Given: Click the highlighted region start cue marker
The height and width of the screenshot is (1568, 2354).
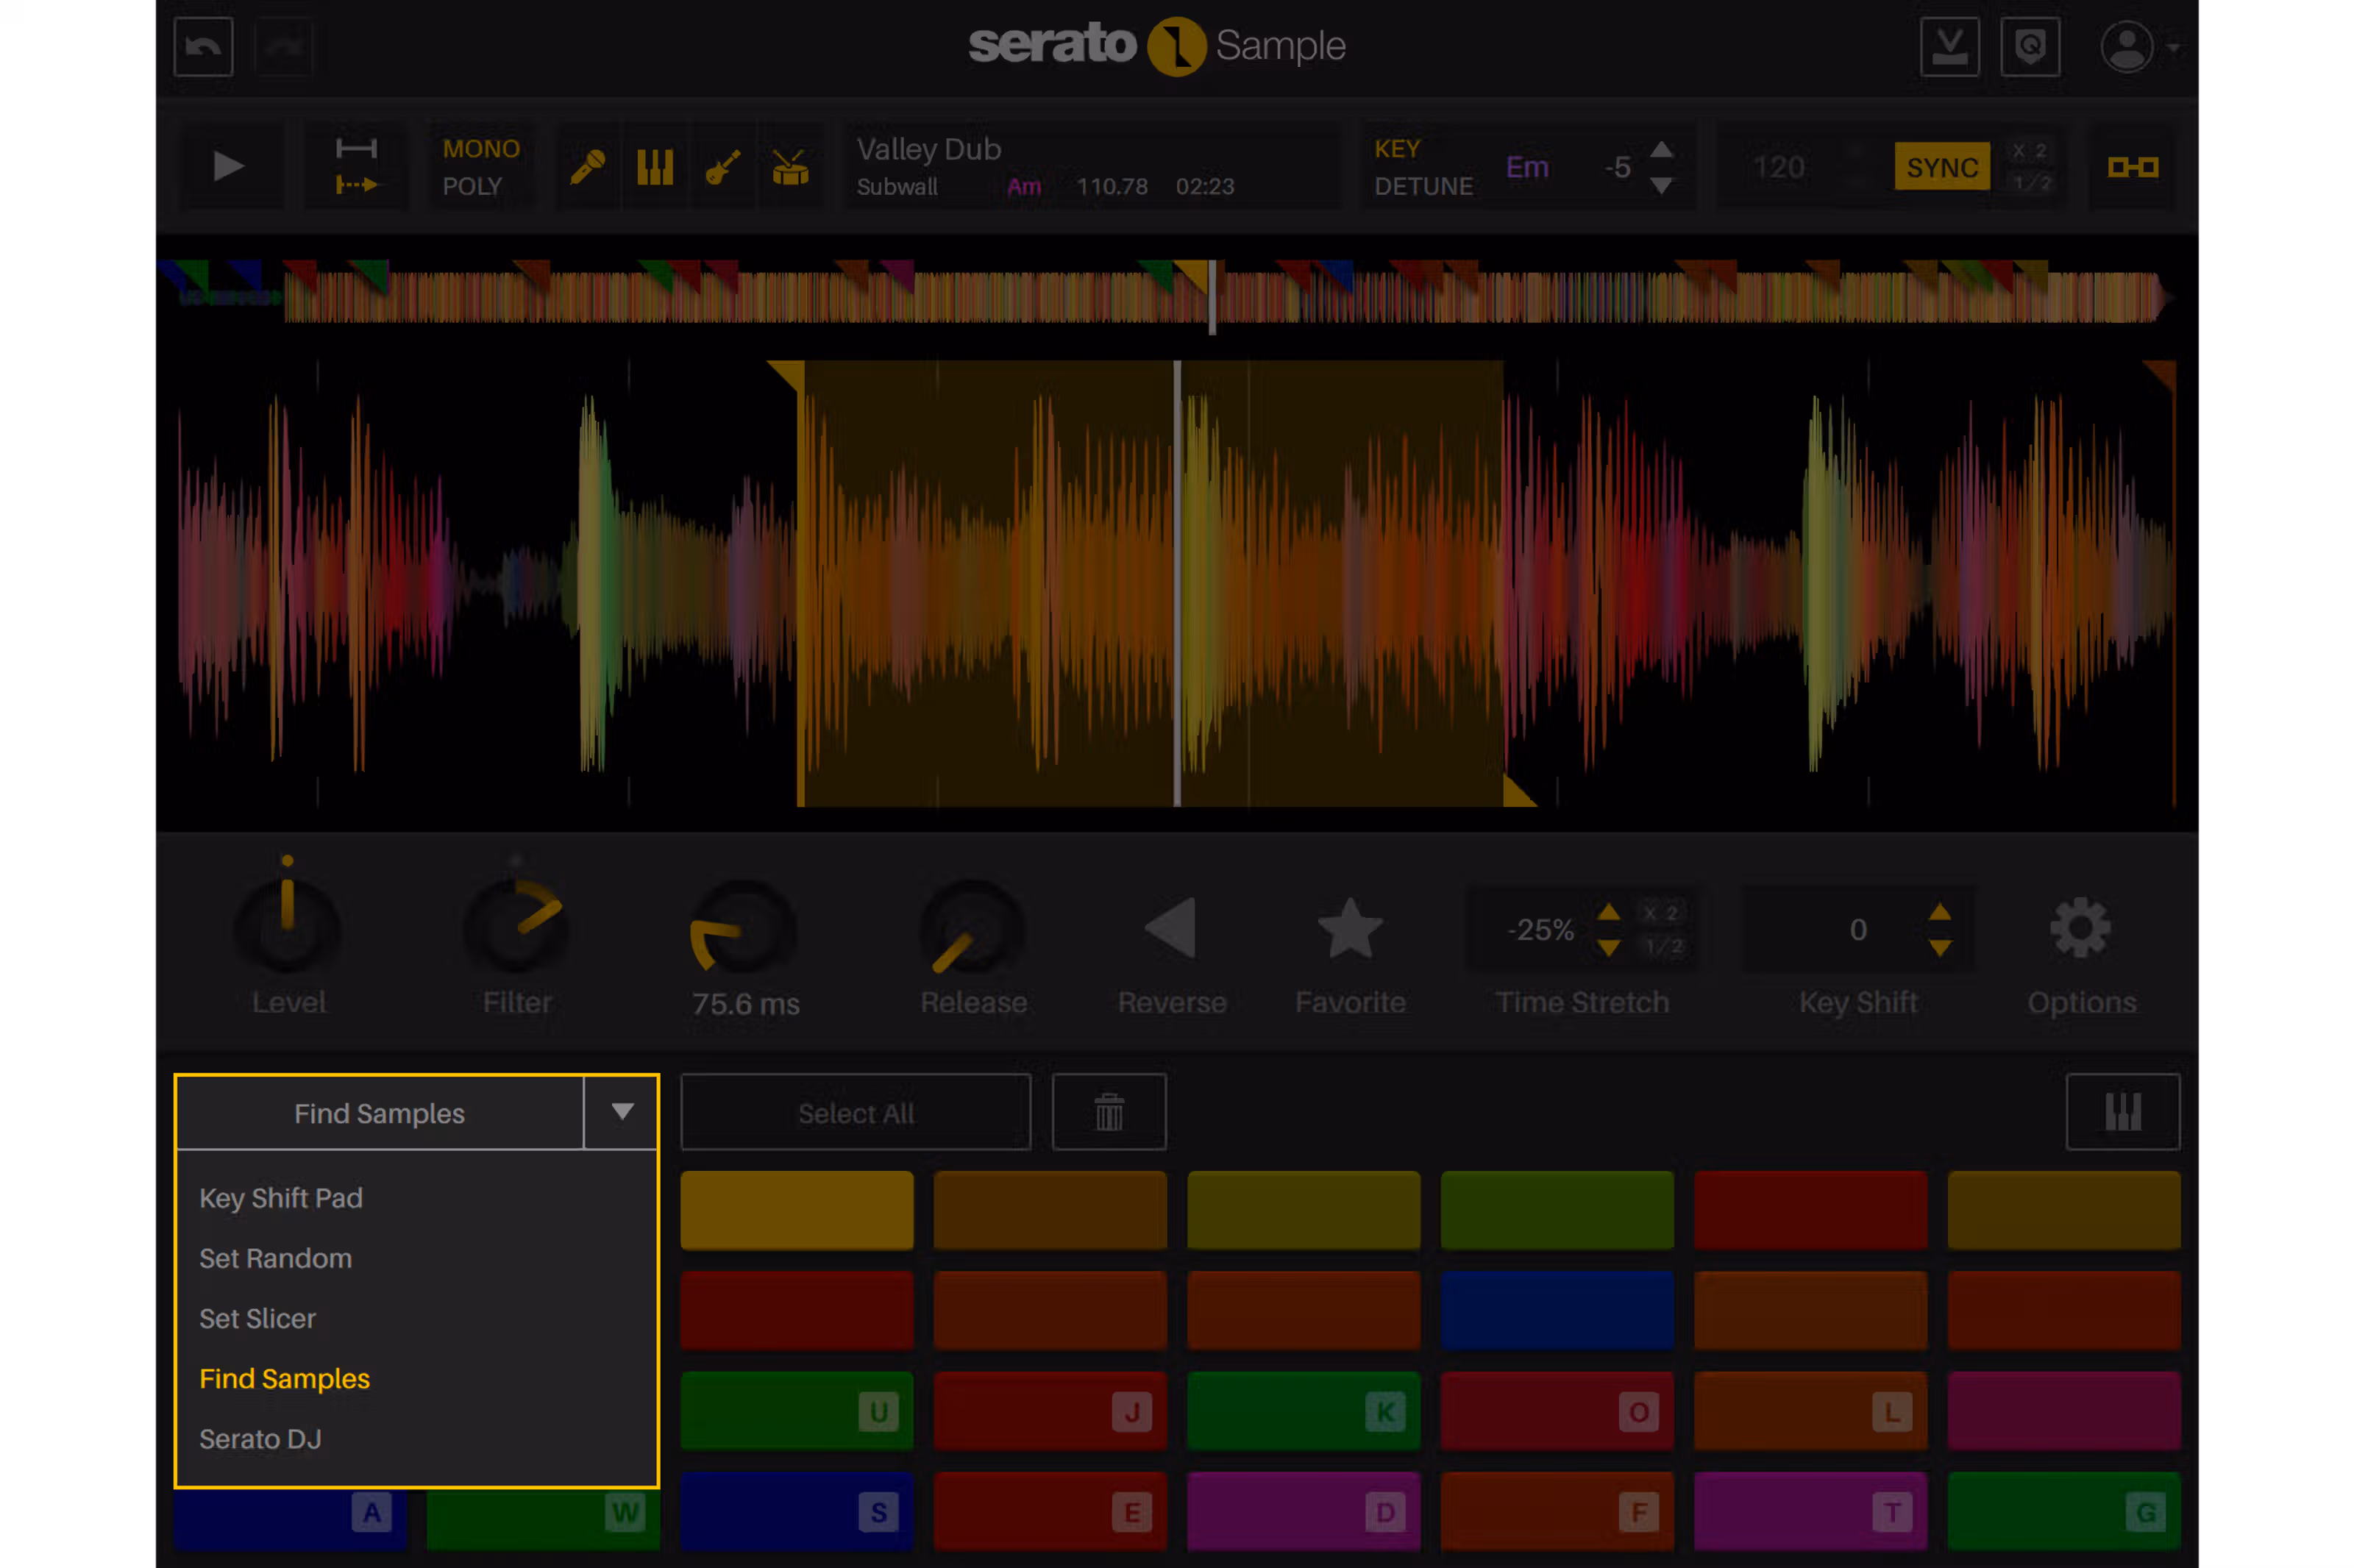Looking at the screenshot, I should tap(787, 375).
